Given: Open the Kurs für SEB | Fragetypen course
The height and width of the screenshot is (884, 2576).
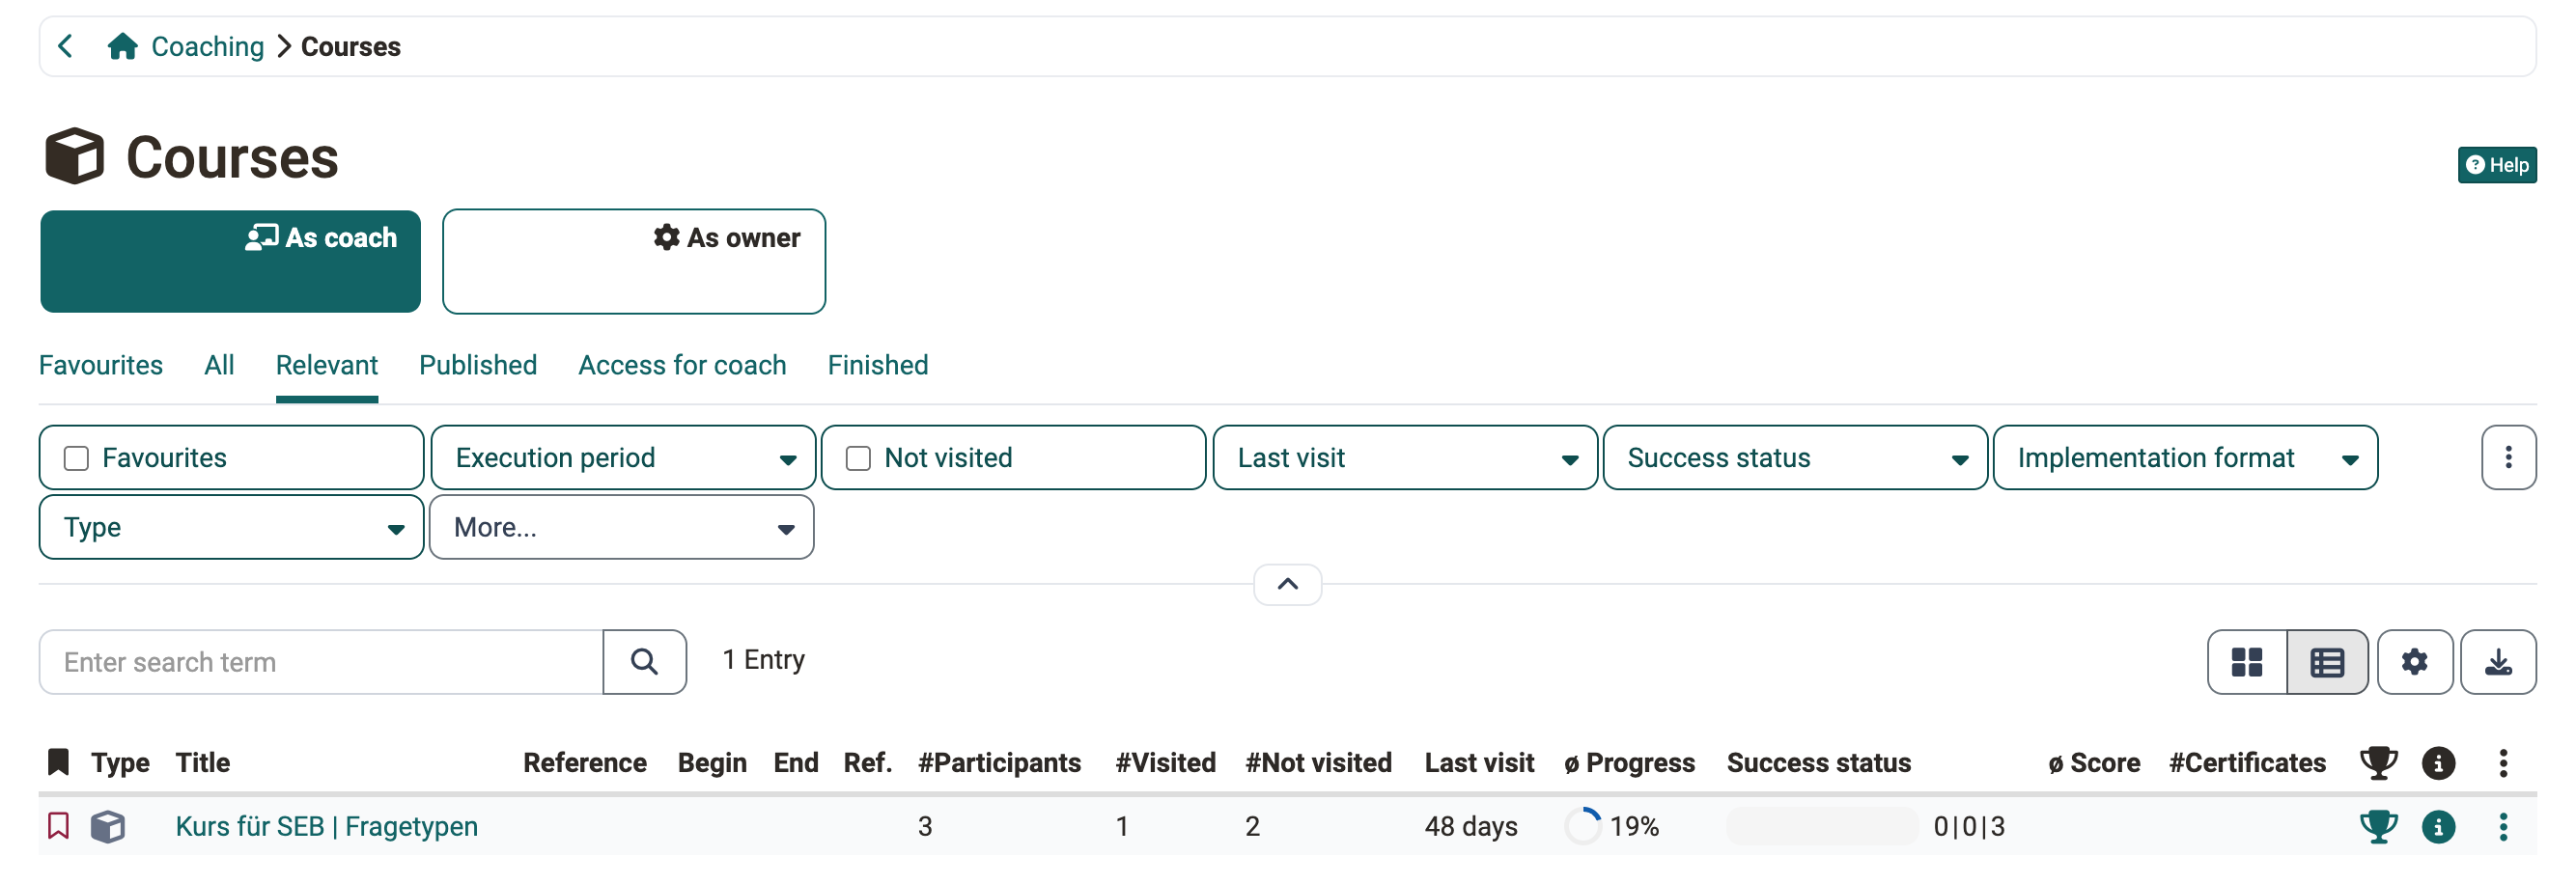Looking at the screenshot, I should 326,826.
